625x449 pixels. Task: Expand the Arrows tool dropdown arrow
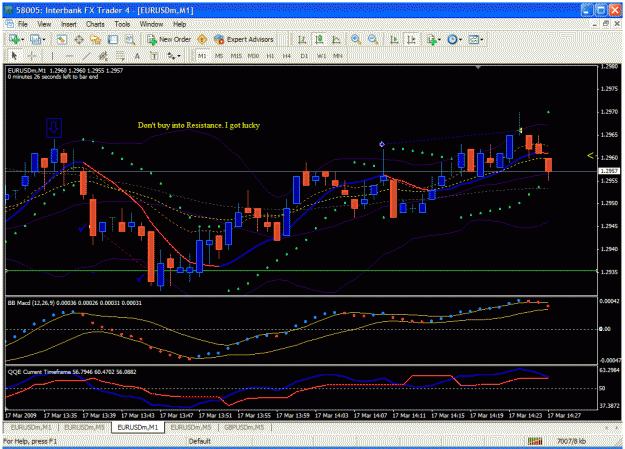coord(179,56)
